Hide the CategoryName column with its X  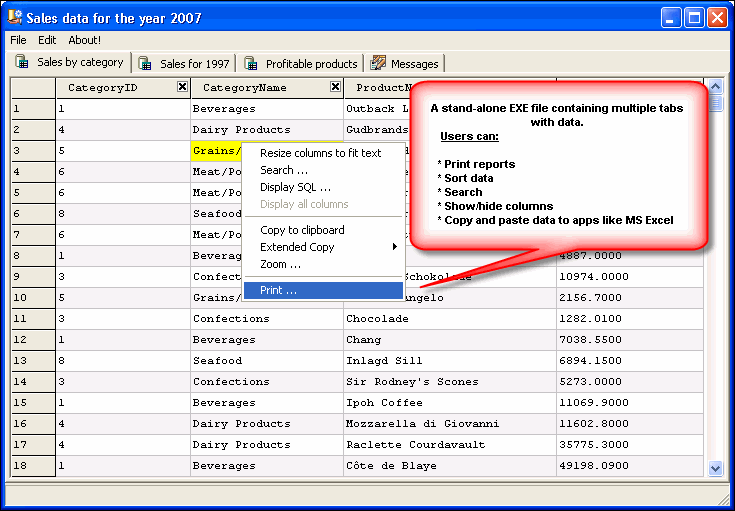pos(335,86)
